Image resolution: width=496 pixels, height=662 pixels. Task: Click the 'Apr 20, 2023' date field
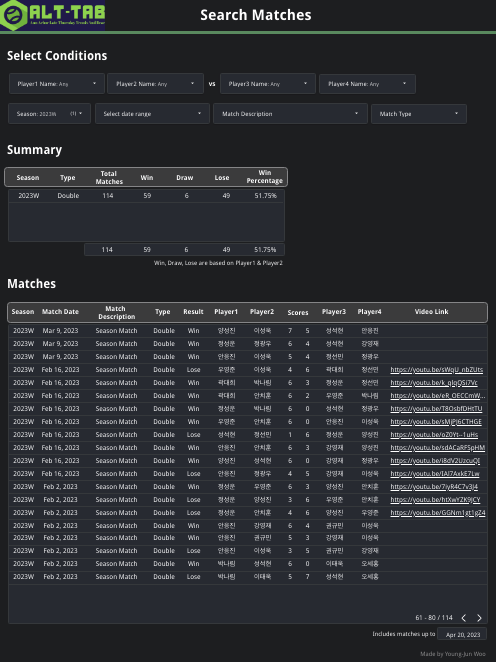tap(462, 635)
